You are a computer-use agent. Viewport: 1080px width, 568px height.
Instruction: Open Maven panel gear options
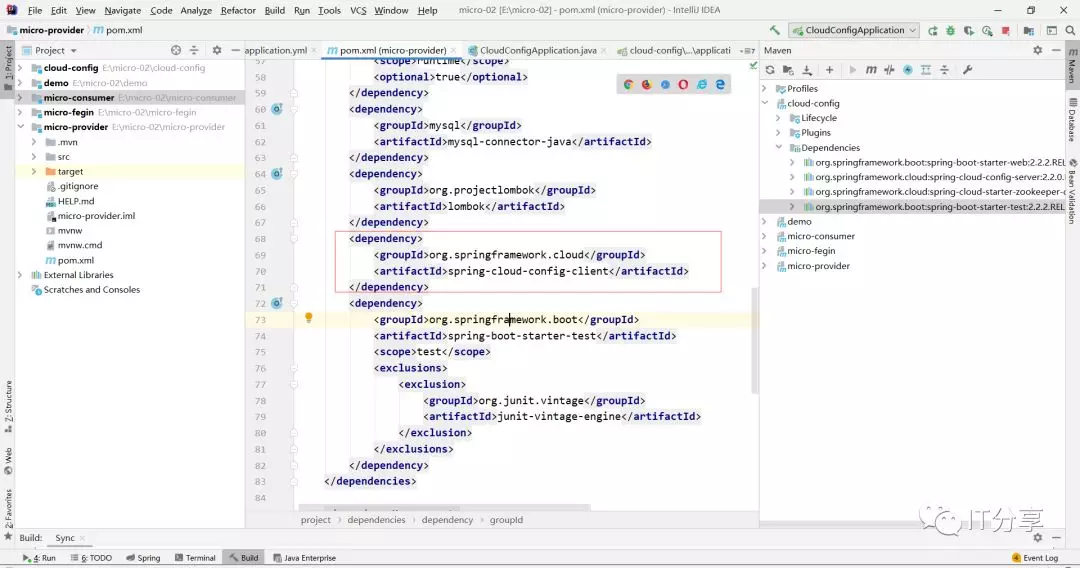pyautogui.click(x=1038, y=50)
